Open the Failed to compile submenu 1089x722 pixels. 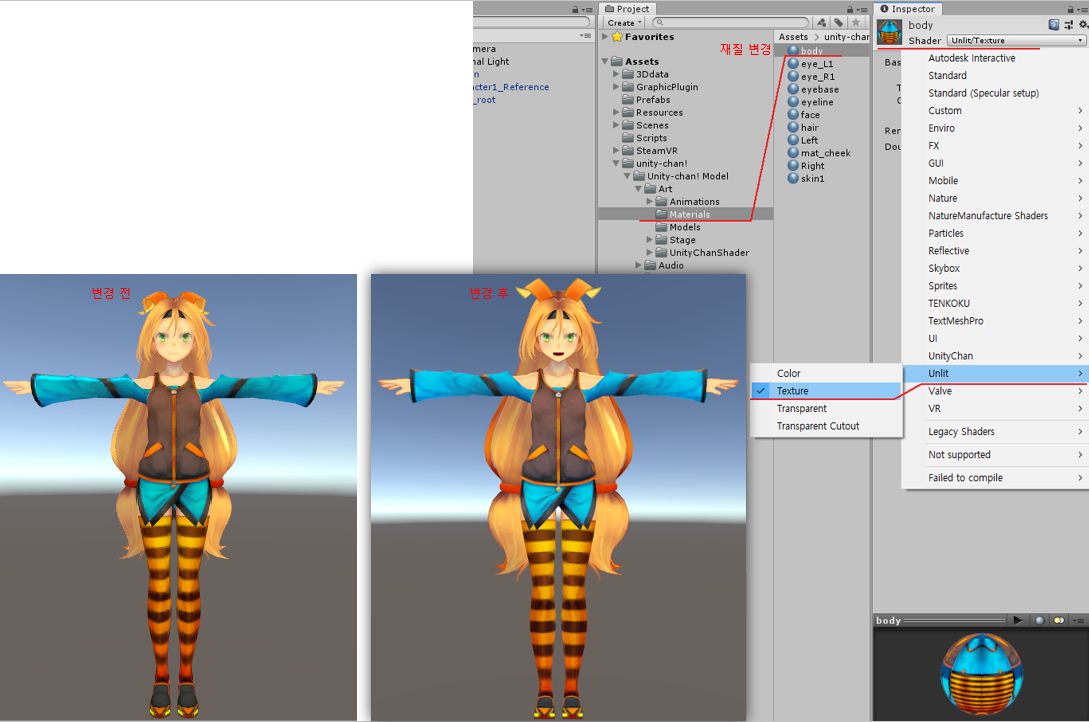(996, 478)
